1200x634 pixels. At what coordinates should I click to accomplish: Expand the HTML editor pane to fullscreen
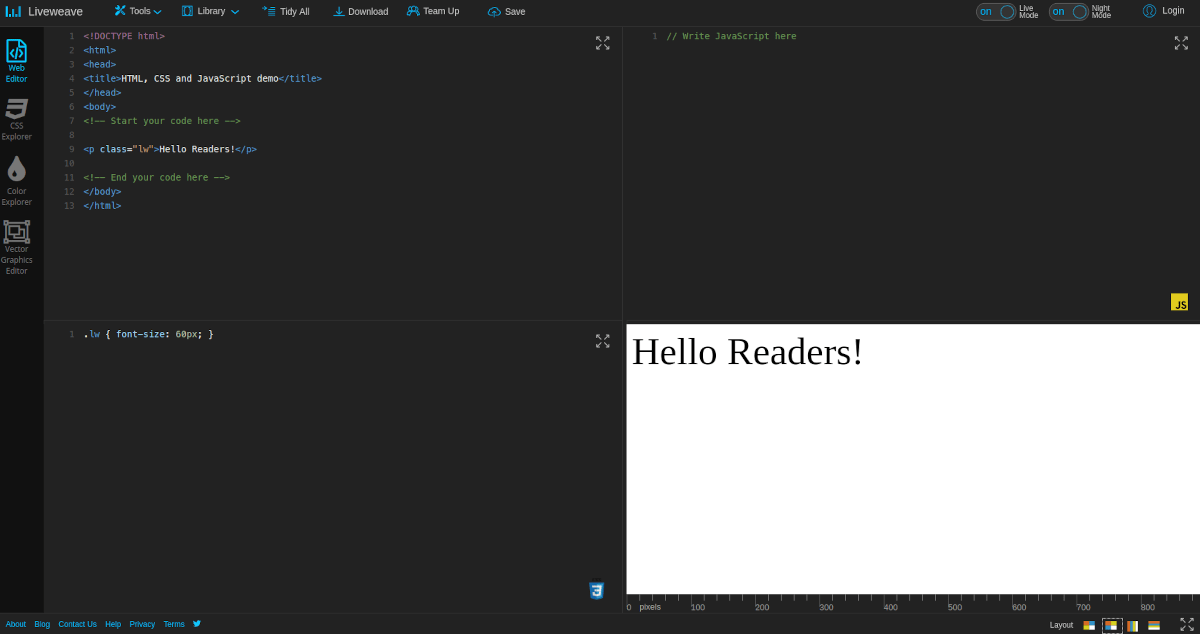[603, 43]
